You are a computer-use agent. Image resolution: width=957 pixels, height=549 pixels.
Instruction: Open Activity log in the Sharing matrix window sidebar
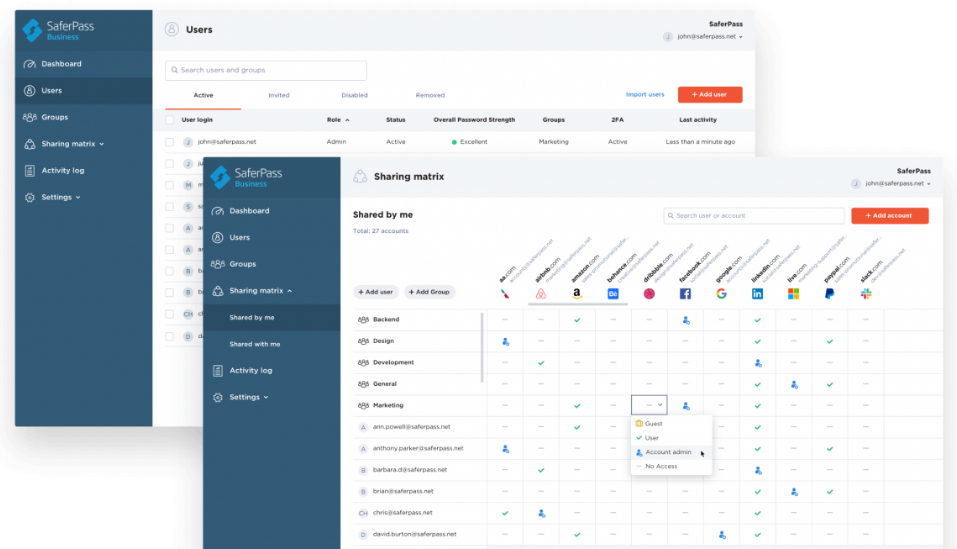point(250,370)
